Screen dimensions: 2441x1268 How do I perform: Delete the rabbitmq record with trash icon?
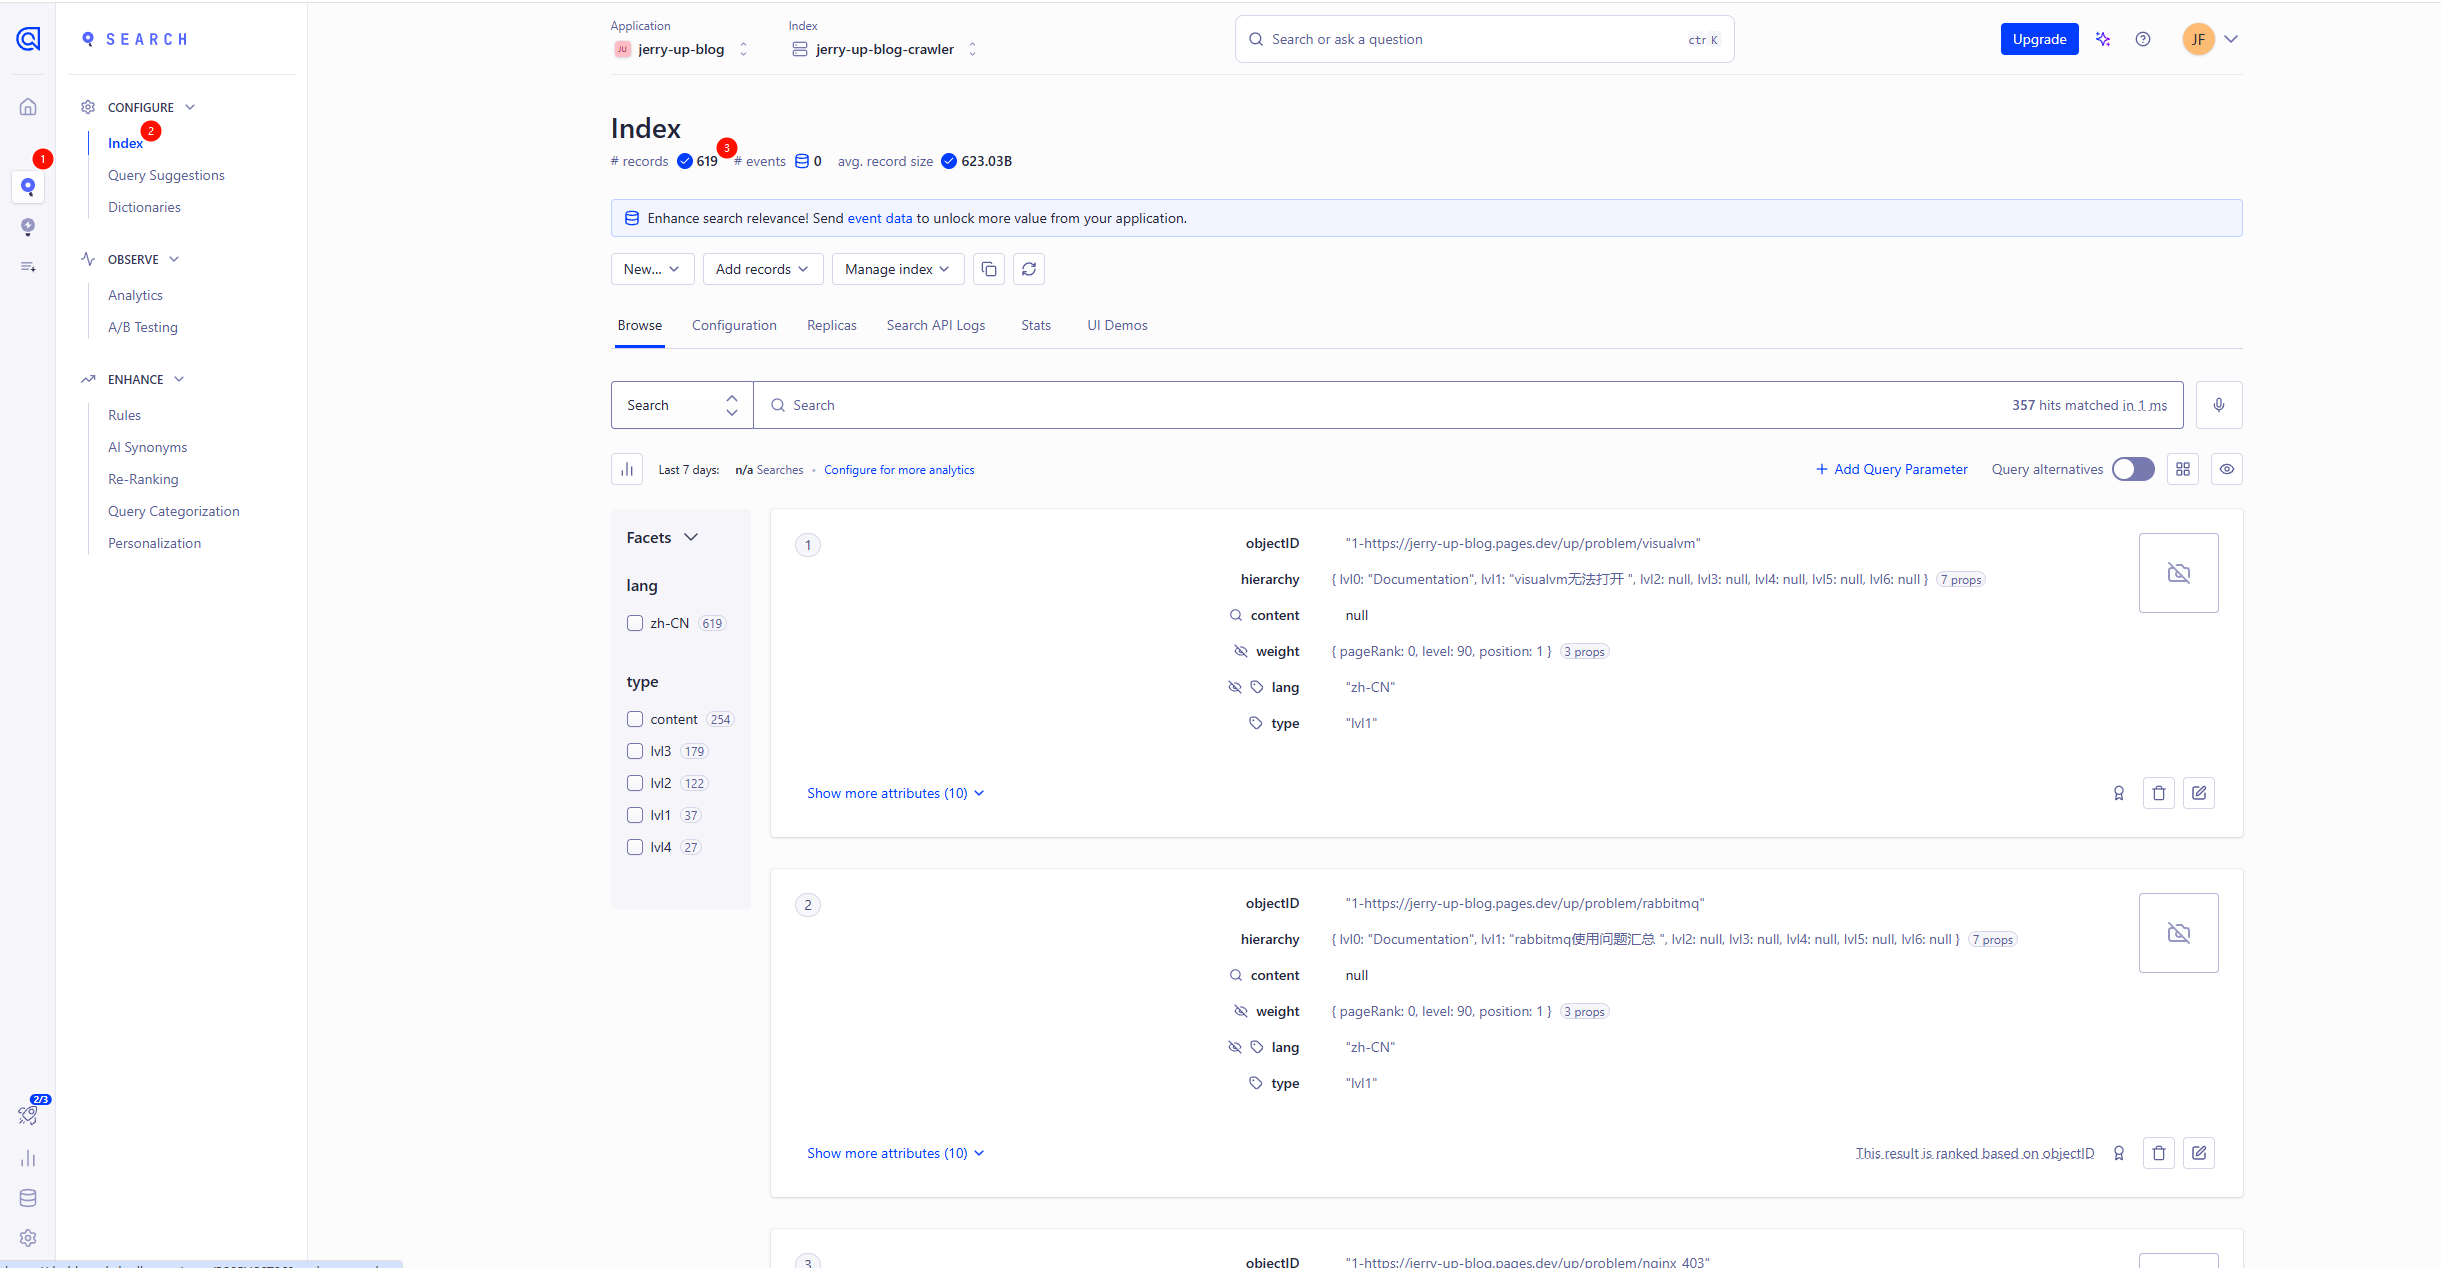[2159, 1153]
